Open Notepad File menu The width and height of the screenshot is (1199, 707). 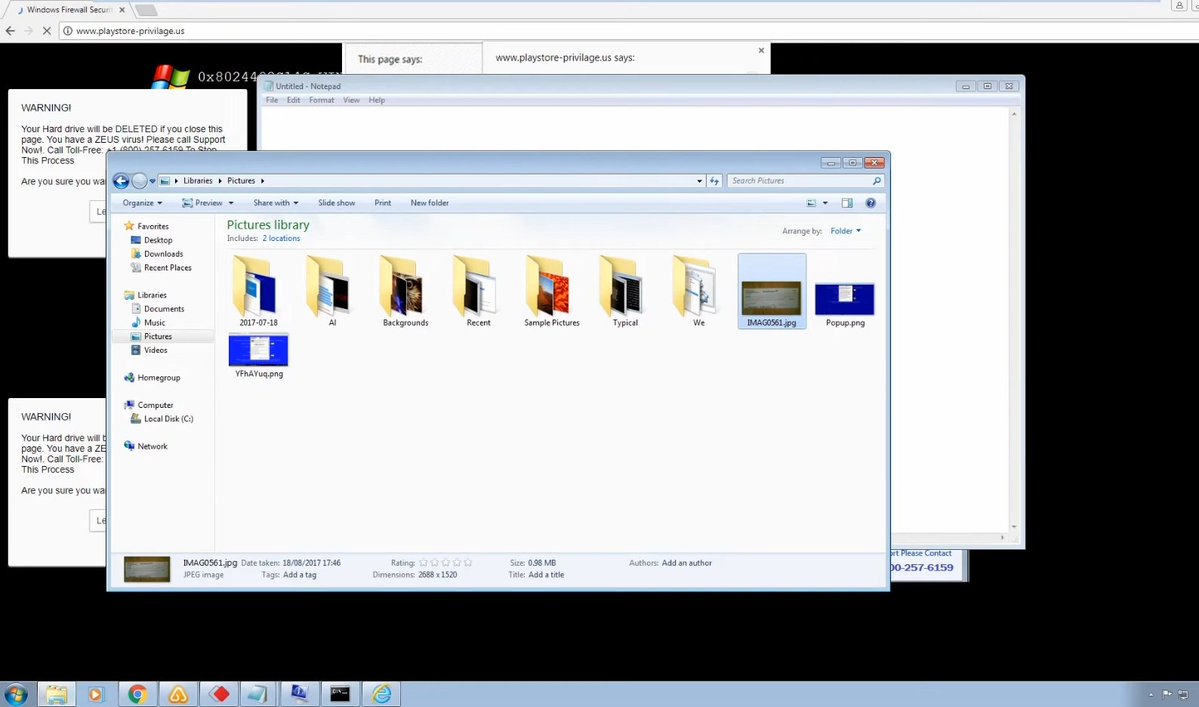point(271,100)
